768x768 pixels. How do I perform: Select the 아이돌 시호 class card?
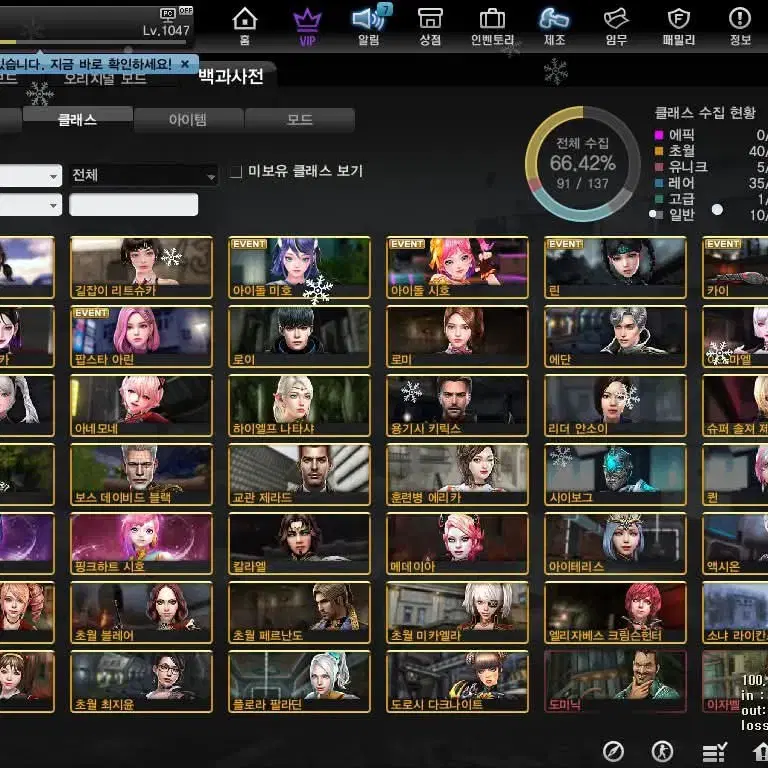coord(457,267)
